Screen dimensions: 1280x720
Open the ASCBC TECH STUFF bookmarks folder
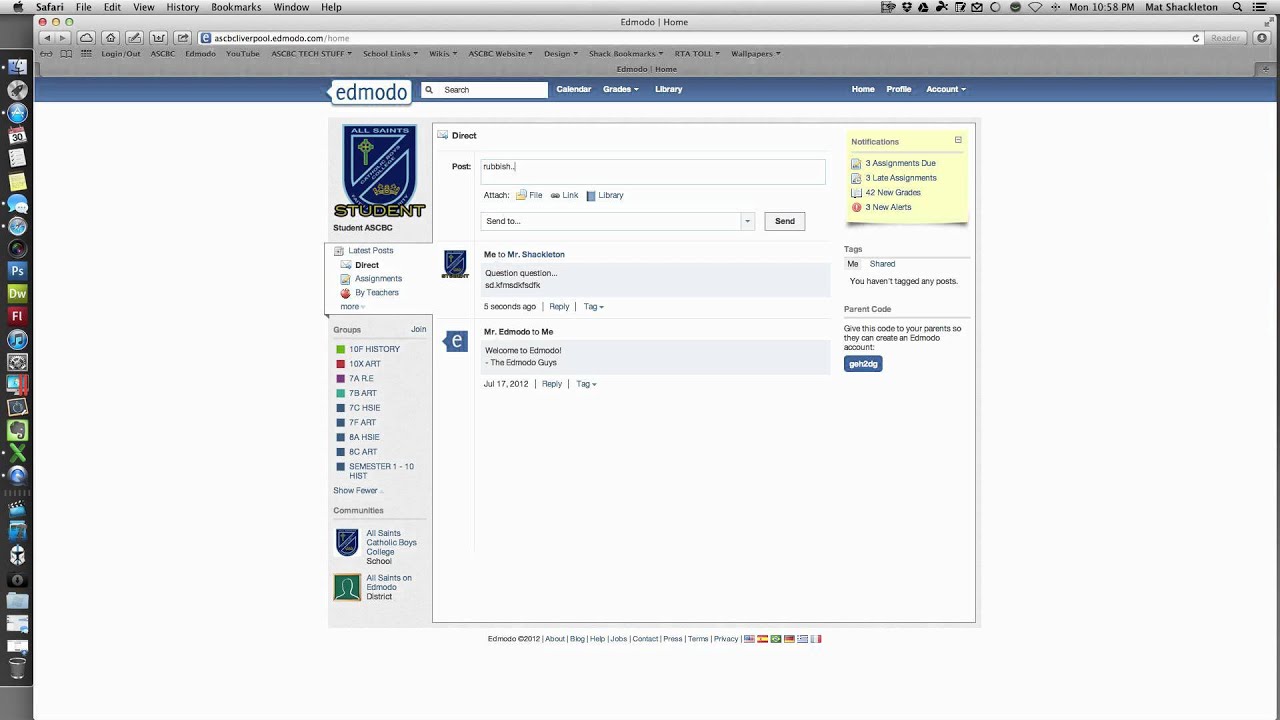pyautogui.click(x=312, y=53)
